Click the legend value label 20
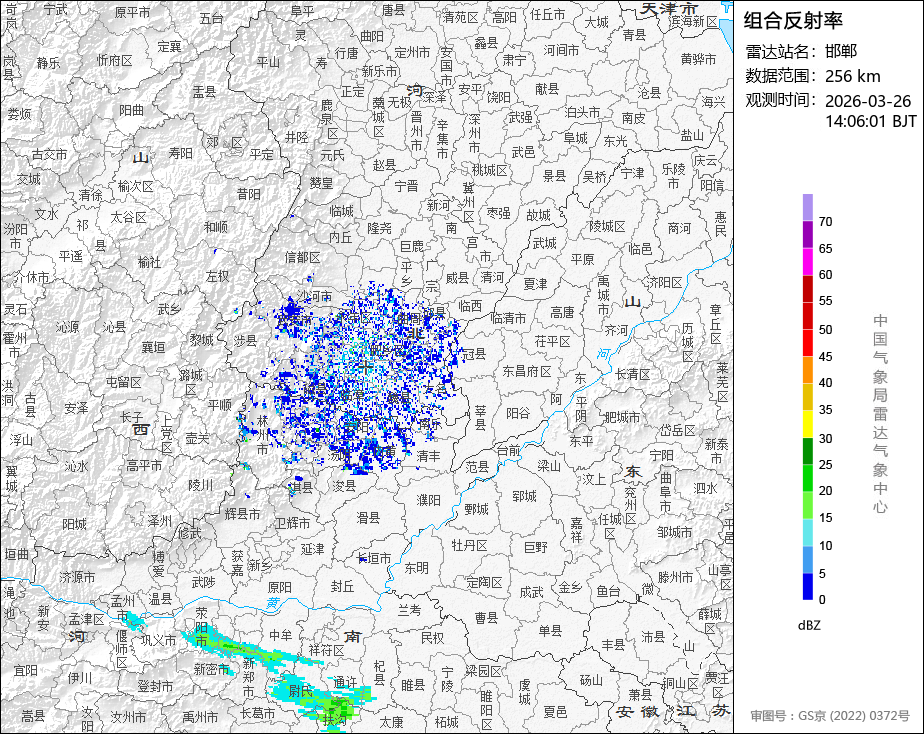The height and width of the screenshot is (734, 924). click(x=826, y=491)
